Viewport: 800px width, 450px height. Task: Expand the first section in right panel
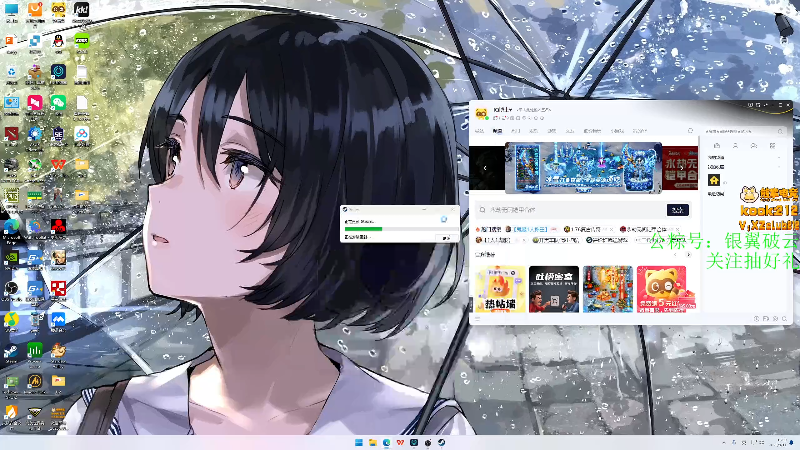tap(779, 158)
